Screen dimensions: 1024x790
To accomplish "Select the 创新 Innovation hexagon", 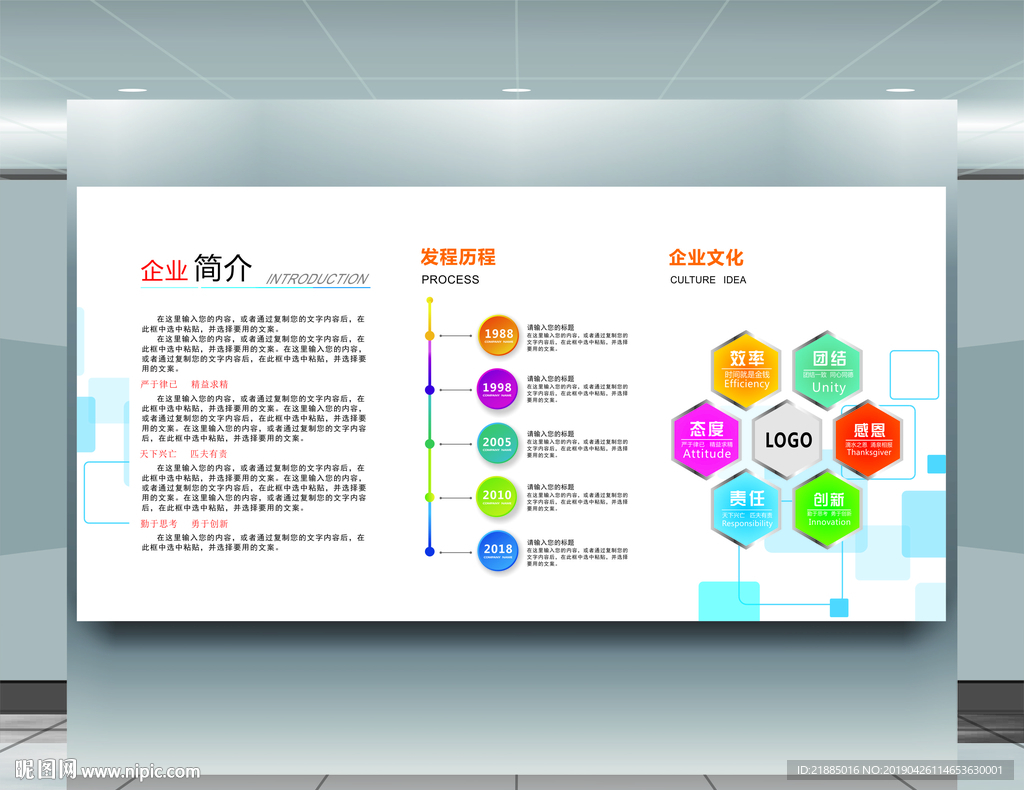I will tap(828, 510).
